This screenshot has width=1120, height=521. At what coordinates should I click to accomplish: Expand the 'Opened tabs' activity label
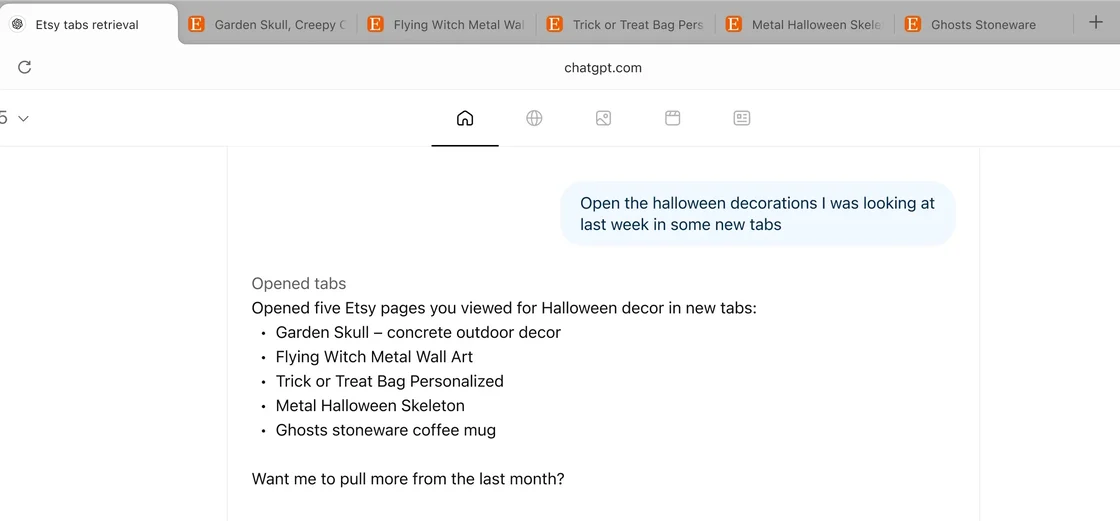tap(299, 283)
